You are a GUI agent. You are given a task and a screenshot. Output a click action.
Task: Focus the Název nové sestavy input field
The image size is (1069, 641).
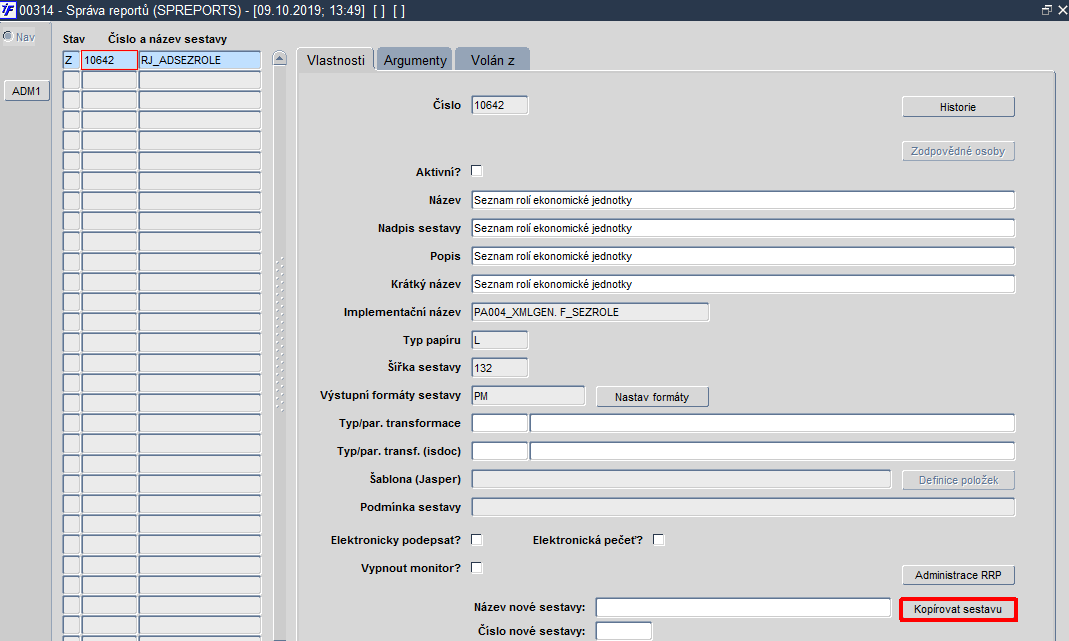click(x=743, y=608)
